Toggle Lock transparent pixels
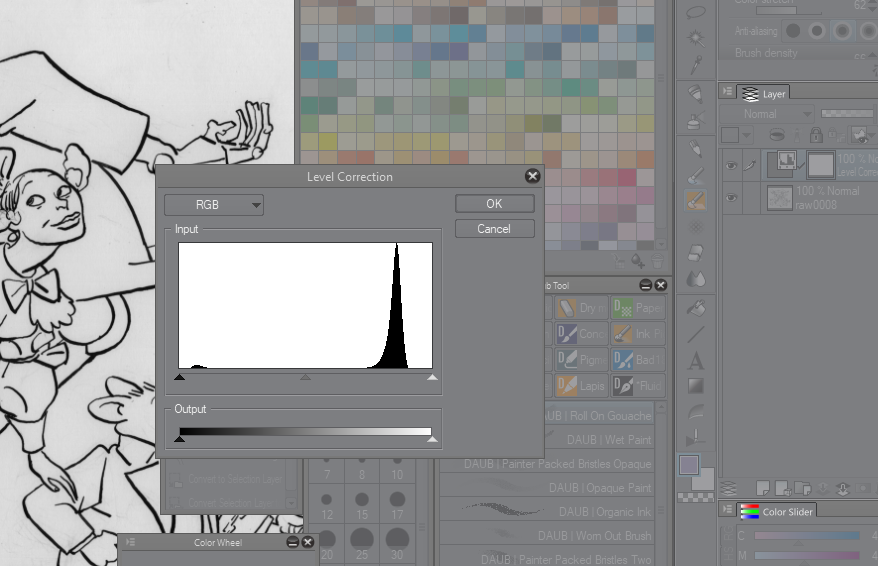The width and height of the screenshot is (878, 566). [837, 135]
